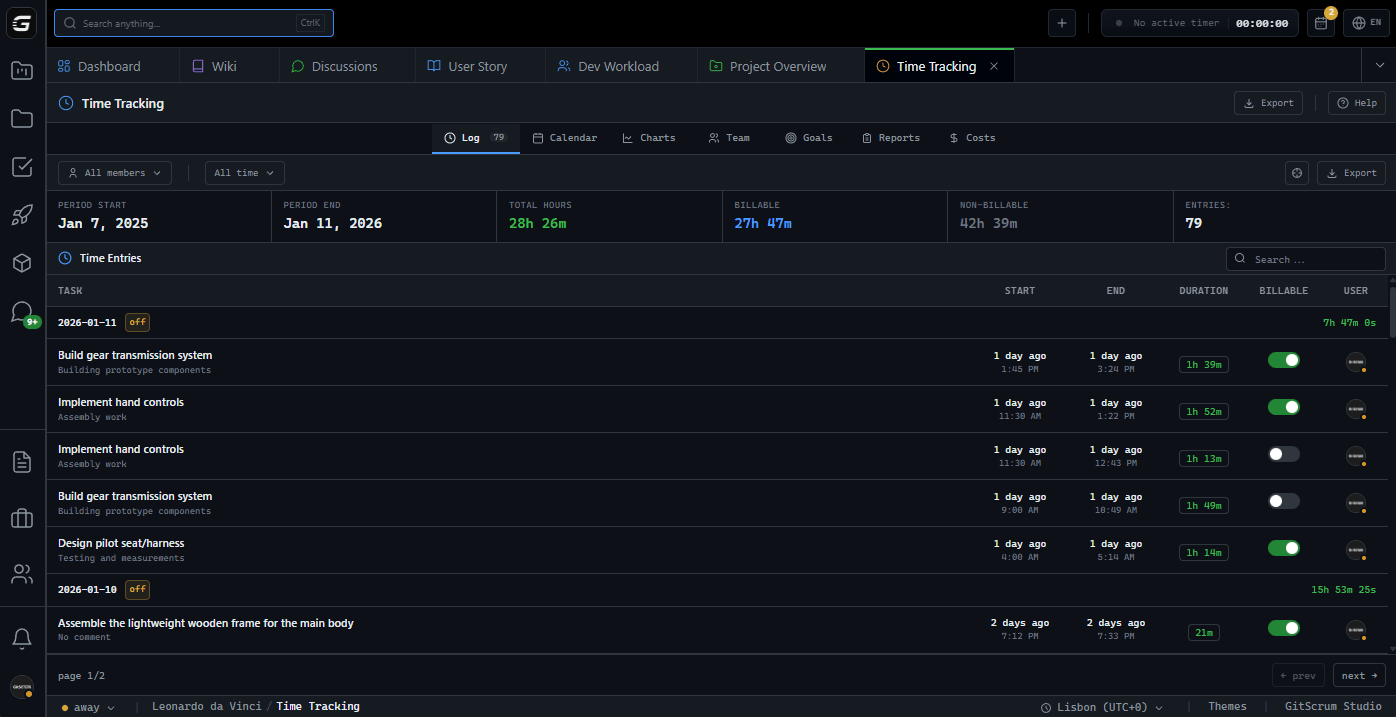Click the Search anything field at top

(193, 22)
